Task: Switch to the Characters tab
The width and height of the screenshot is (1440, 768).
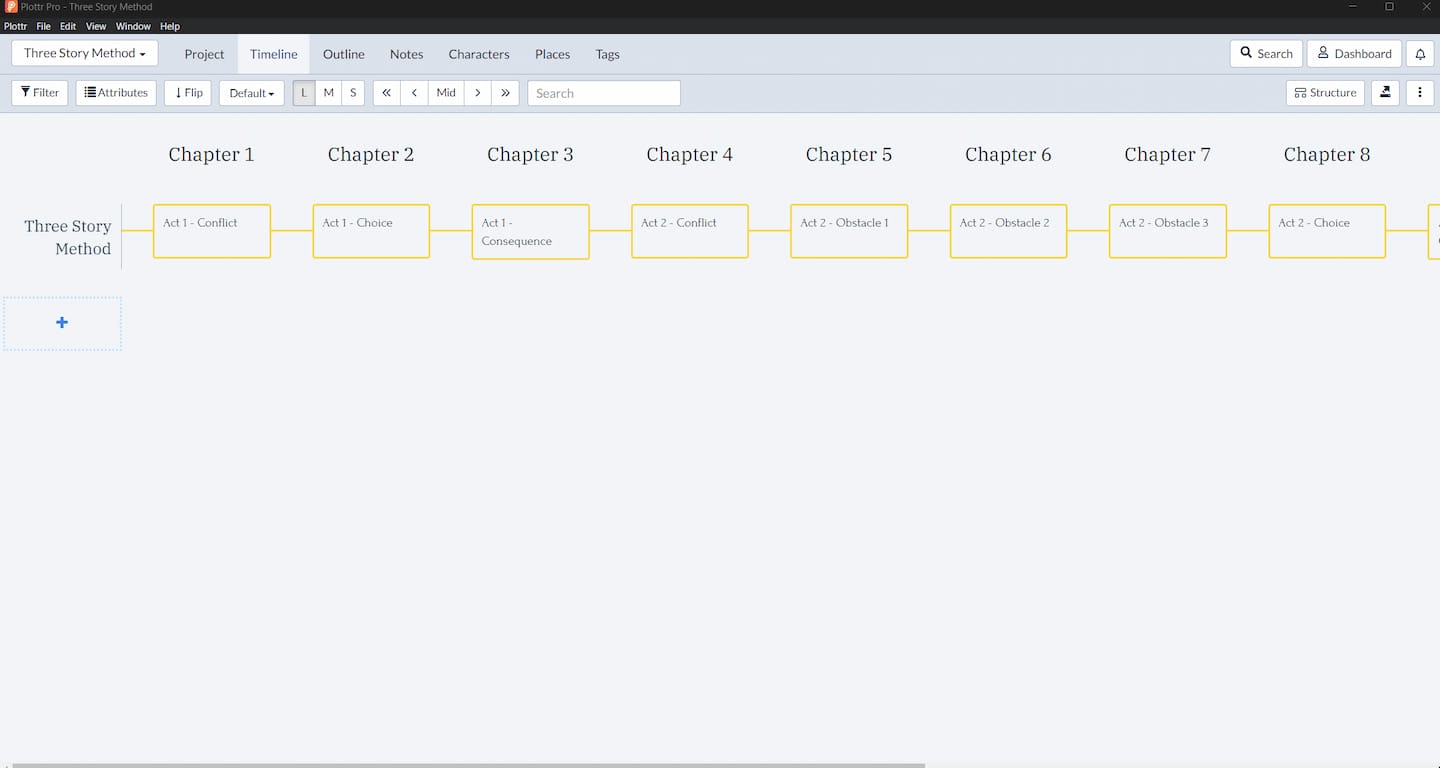Action: tap(478, 54)
